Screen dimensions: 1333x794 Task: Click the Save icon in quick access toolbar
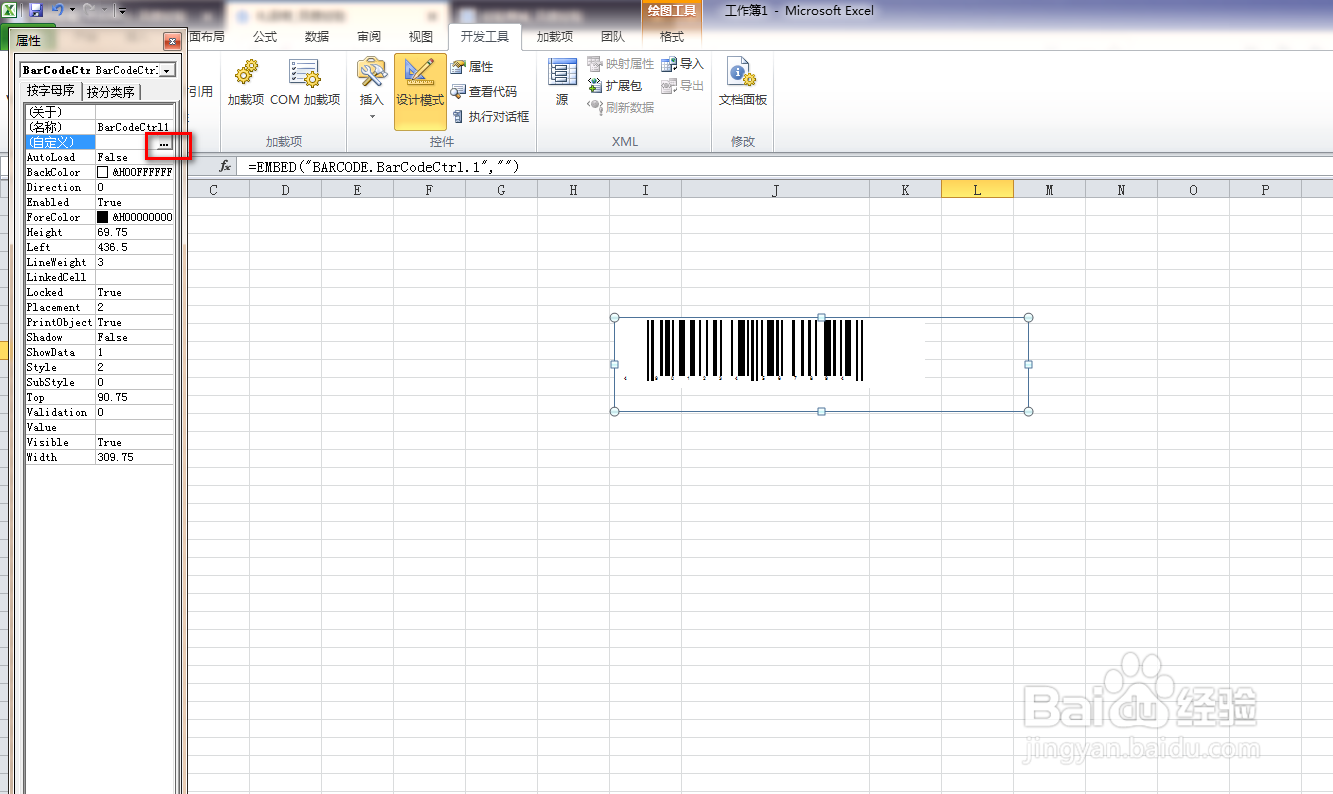tap(36, 10)
